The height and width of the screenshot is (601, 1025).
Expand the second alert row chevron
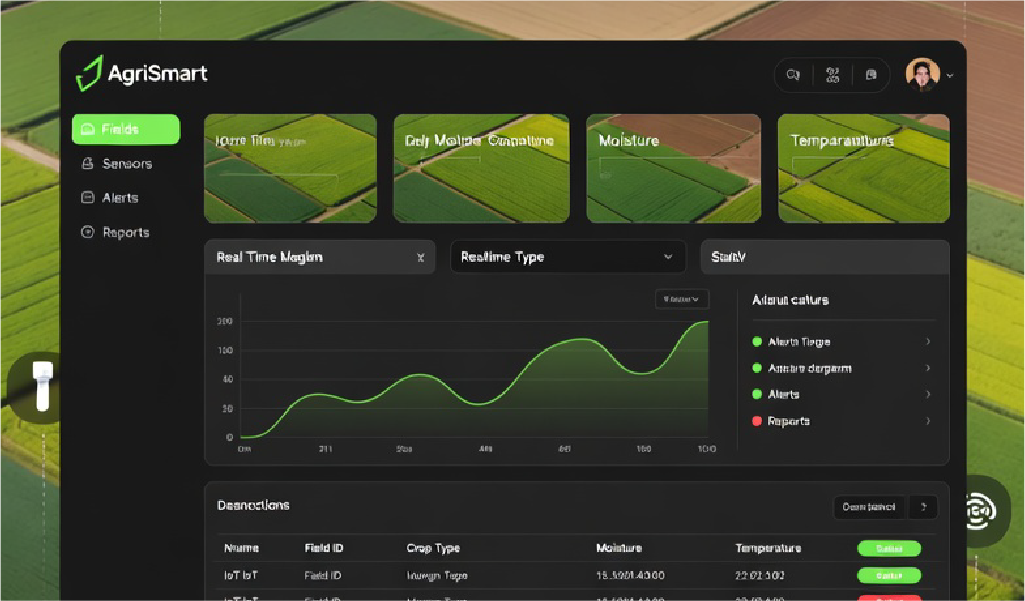(928, 368)
